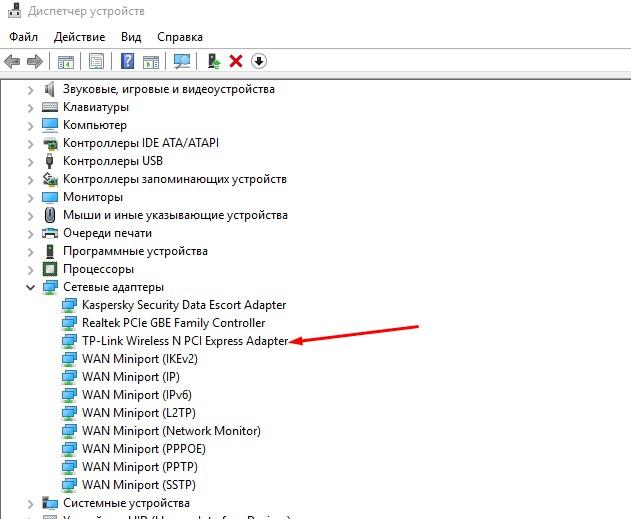Select WAN Miniport (L2TP)
The image size is (631, 519).
tap(138, 413)
